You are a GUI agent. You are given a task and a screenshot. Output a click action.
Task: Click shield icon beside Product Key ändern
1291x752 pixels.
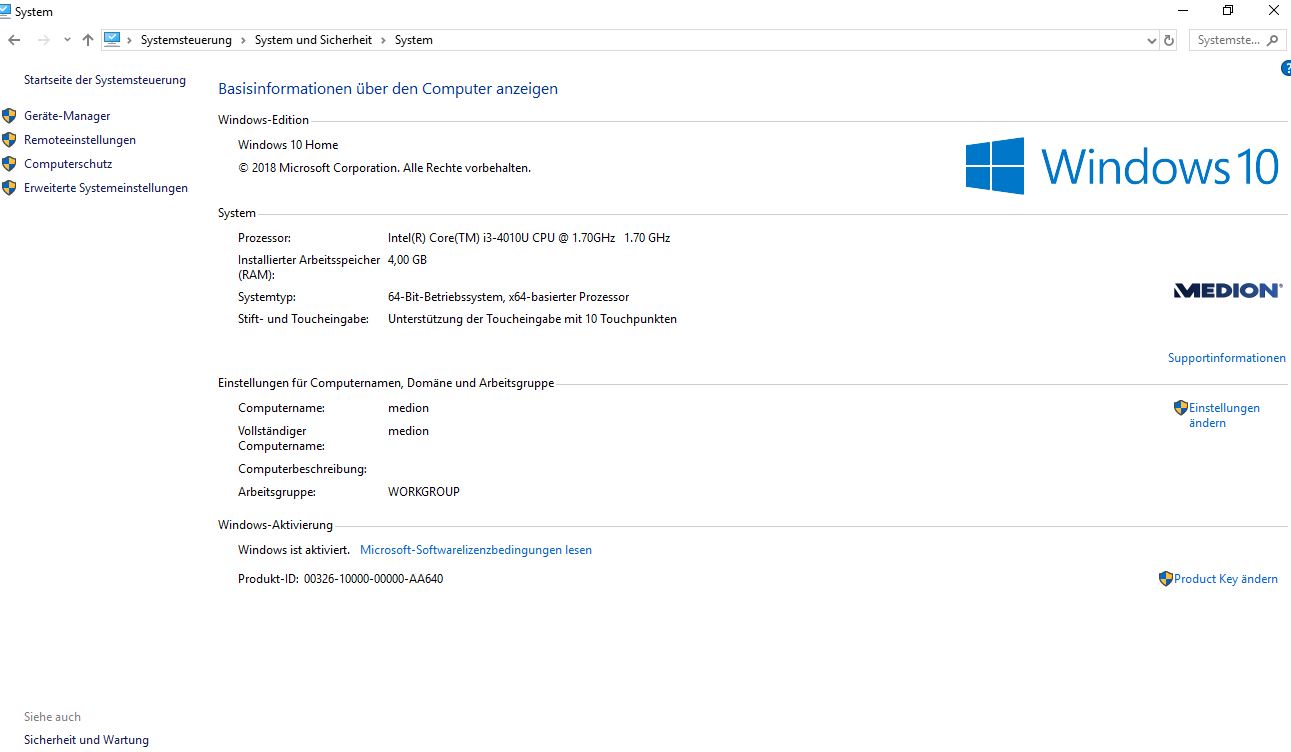1165,579
